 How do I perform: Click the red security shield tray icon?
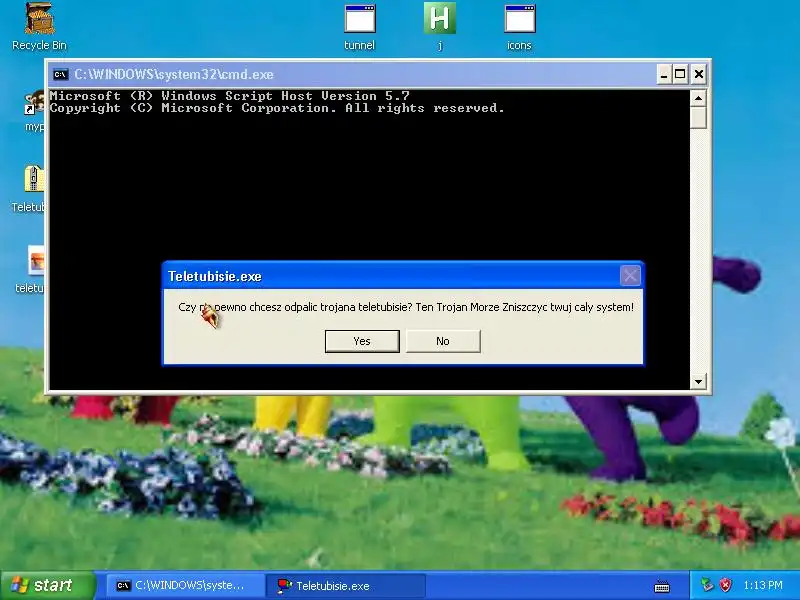(726, 585)
